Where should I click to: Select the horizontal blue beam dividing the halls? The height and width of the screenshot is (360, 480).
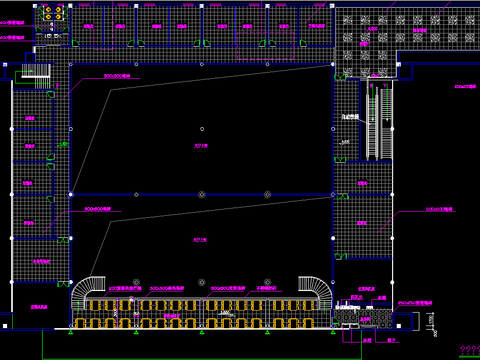(x=202, y=195)
